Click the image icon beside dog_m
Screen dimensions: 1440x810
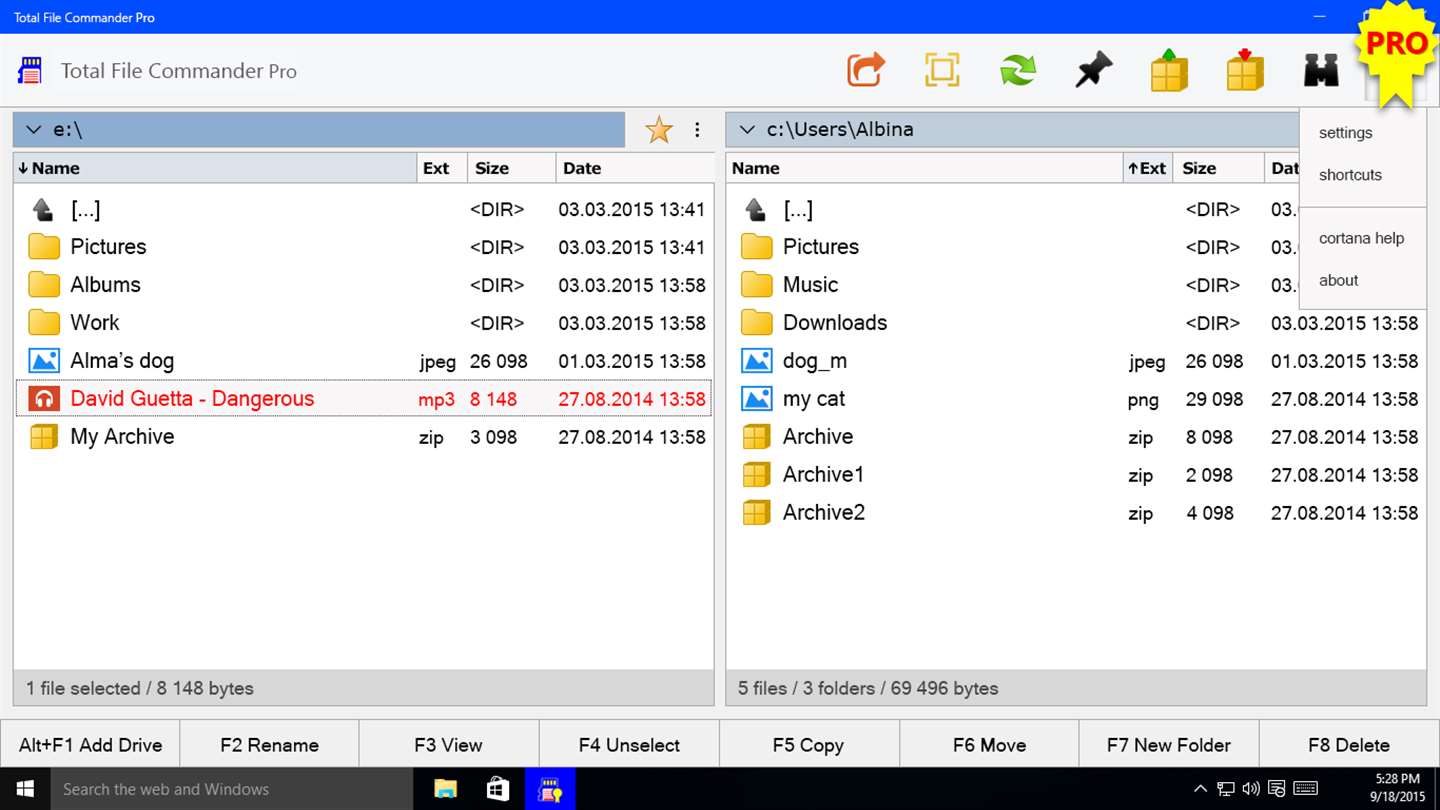pos(757,361)
